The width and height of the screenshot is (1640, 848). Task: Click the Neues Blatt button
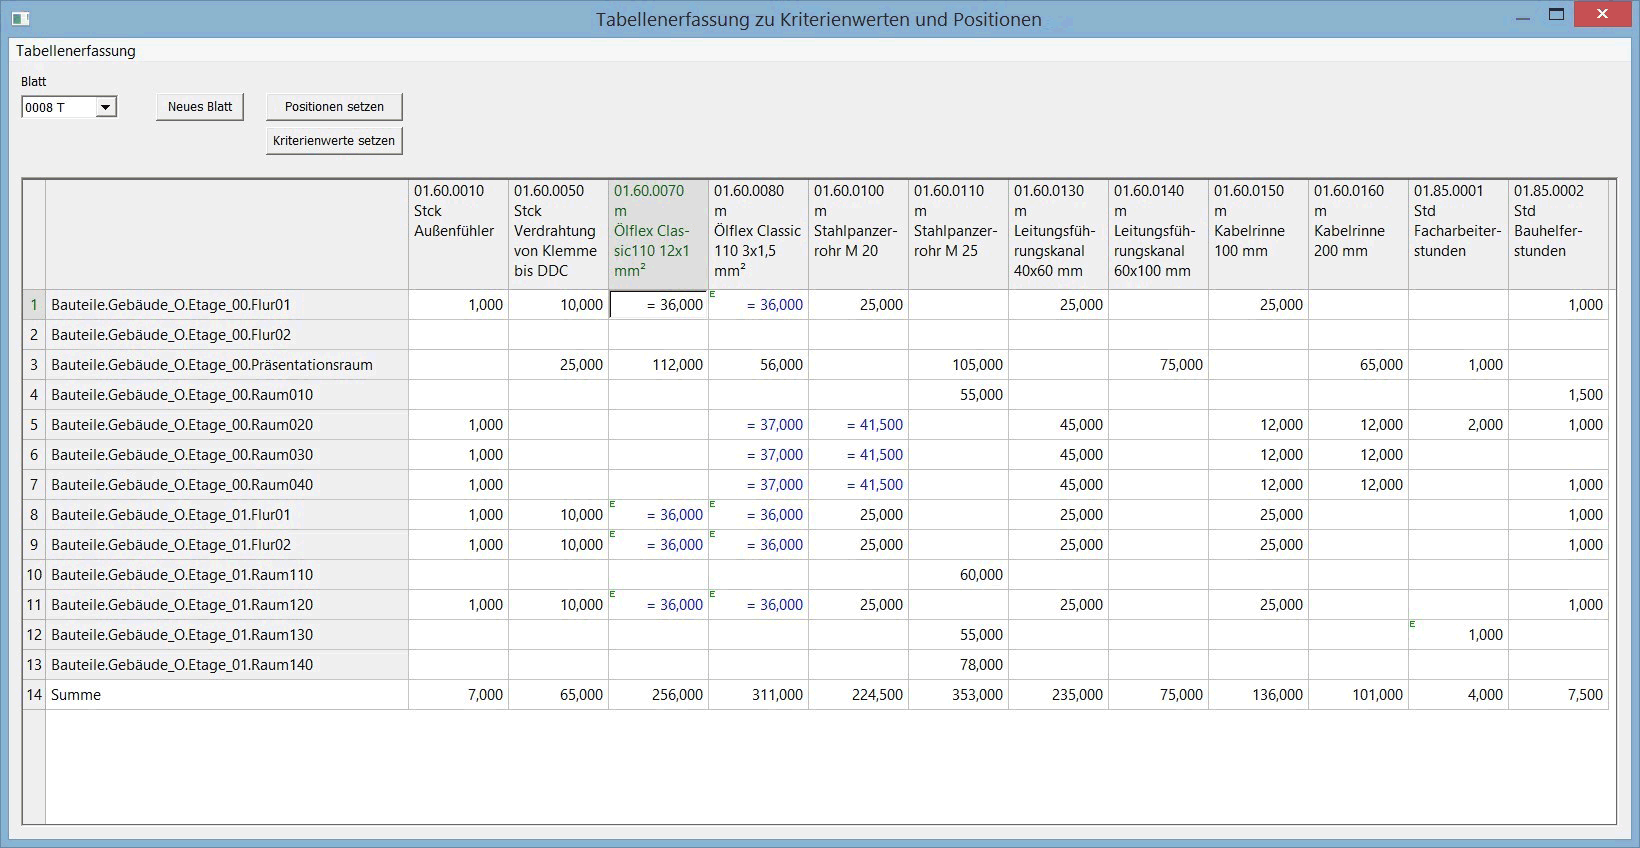point(199,107)
